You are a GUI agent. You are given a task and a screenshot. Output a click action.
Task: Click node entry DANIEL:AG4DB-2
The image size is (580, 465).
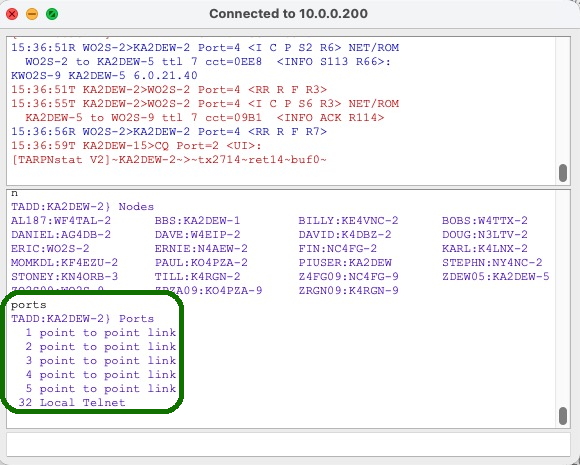click(61, 235)
